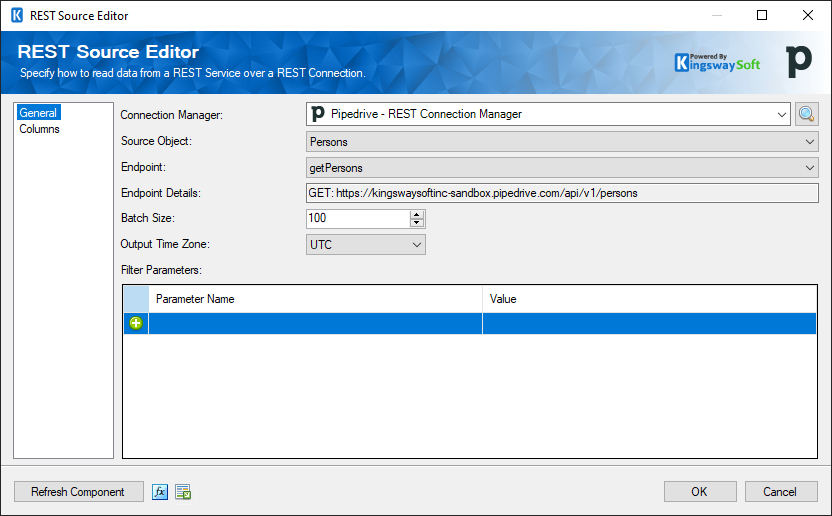Switch to the Columns page
This screenshot has height=516, width=832.
[39, 129]
